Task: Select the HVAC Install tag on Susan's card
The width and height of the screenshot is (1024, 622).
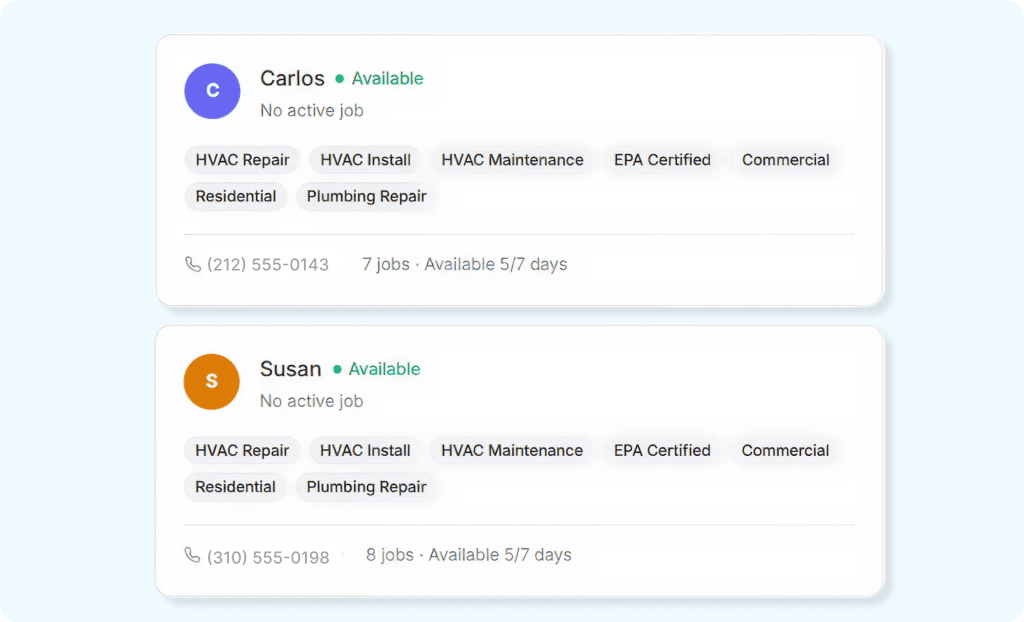Action: click(365, 450)
